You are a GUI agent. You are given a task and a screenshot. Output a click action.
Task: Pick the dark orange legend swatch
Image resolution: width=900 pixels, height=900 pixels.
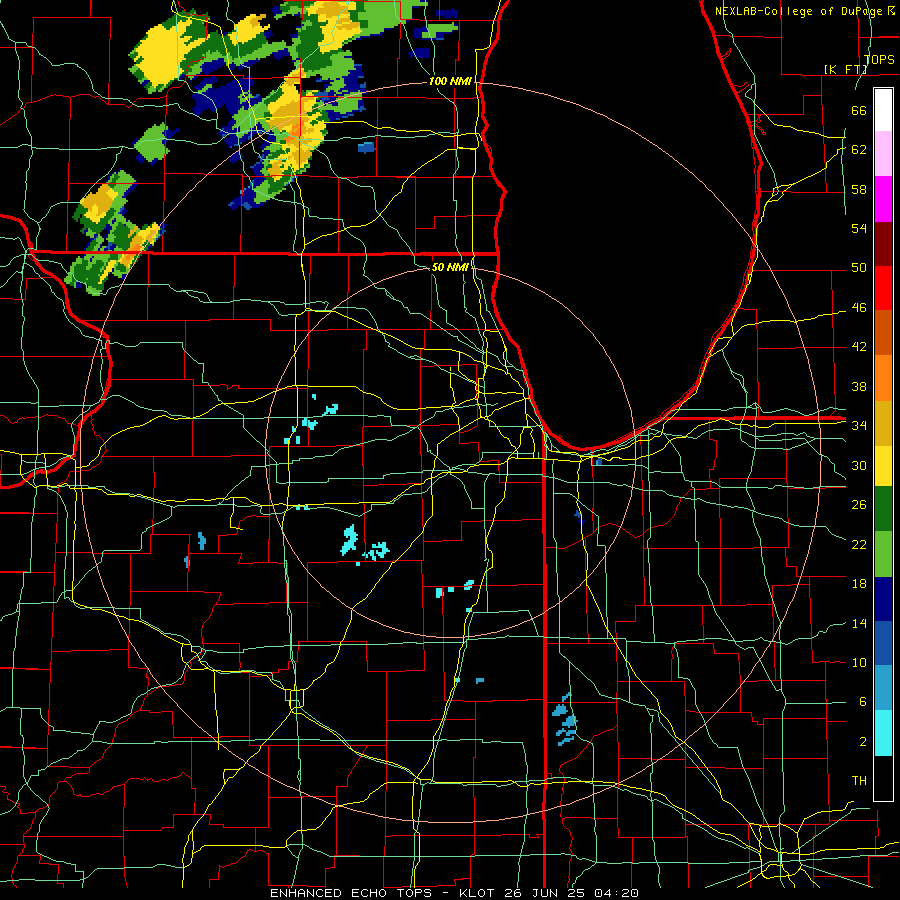click(x=883, y=332)
